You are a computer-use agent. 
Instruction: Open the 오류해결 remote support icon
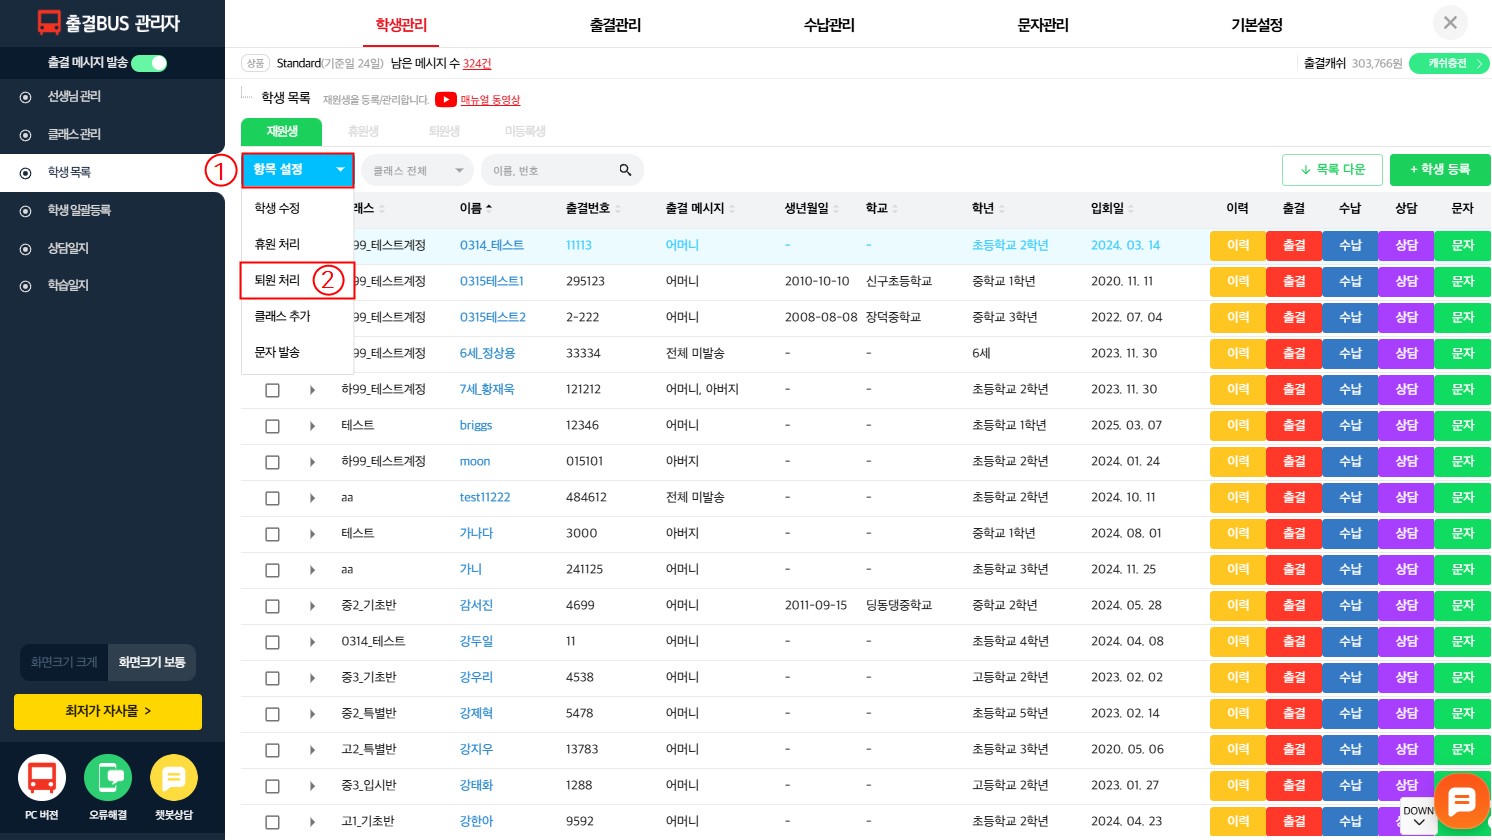click(108, 778)
